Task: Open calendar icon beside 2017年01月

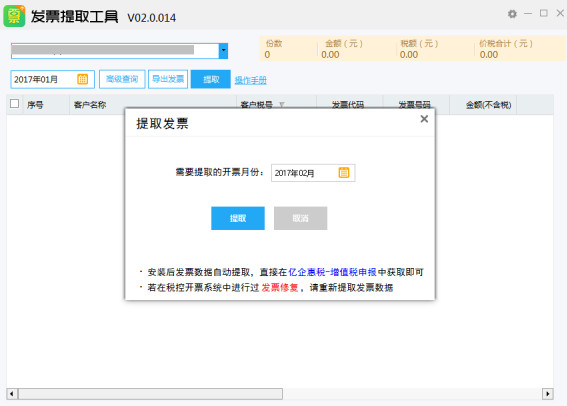Action: 82,79
